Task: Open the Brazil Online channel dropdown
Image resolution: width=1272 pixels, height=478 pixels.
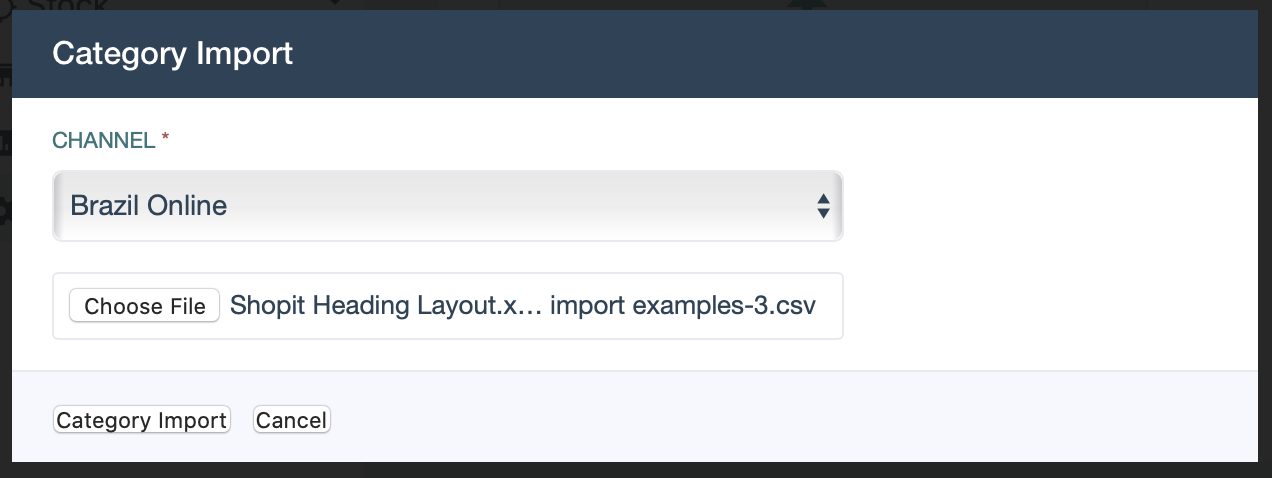Action: [447, 206]
